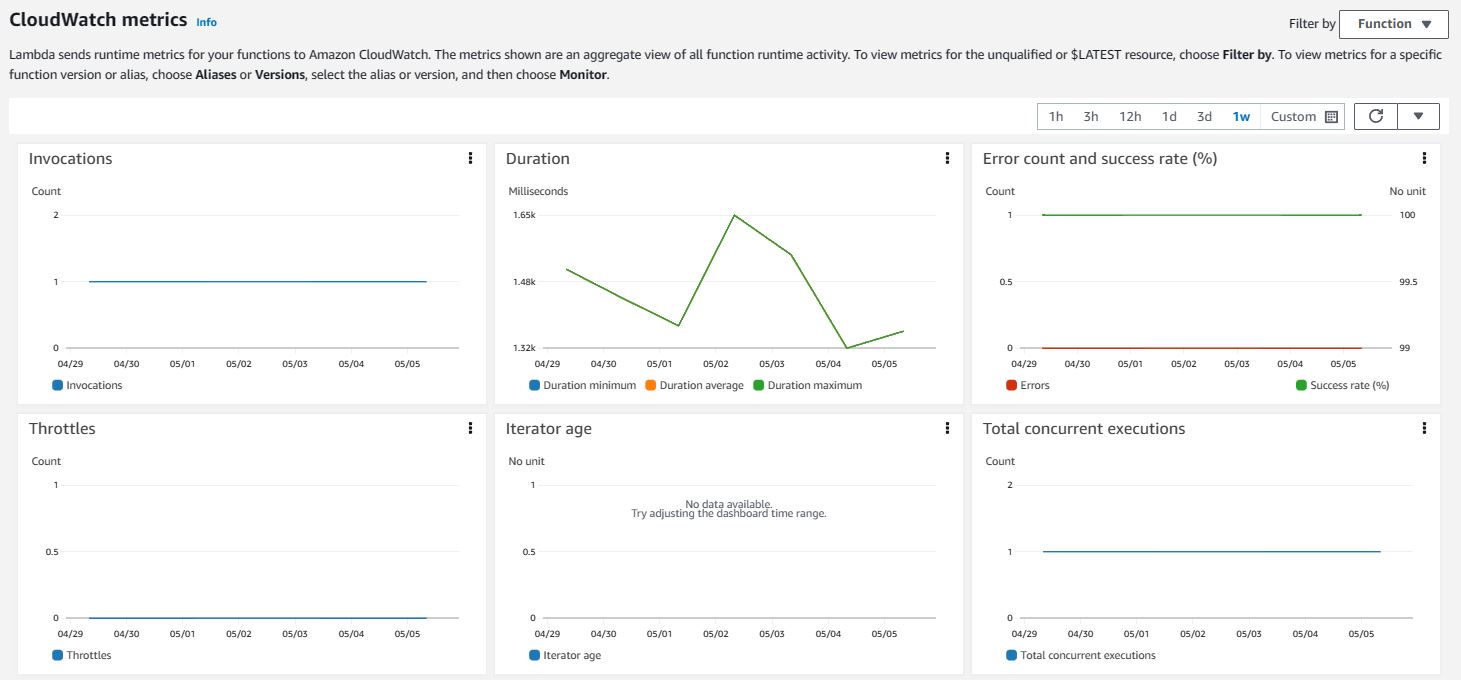
Task: Toggle the Duration minimum legend swatch
Action: click(534, 385)
